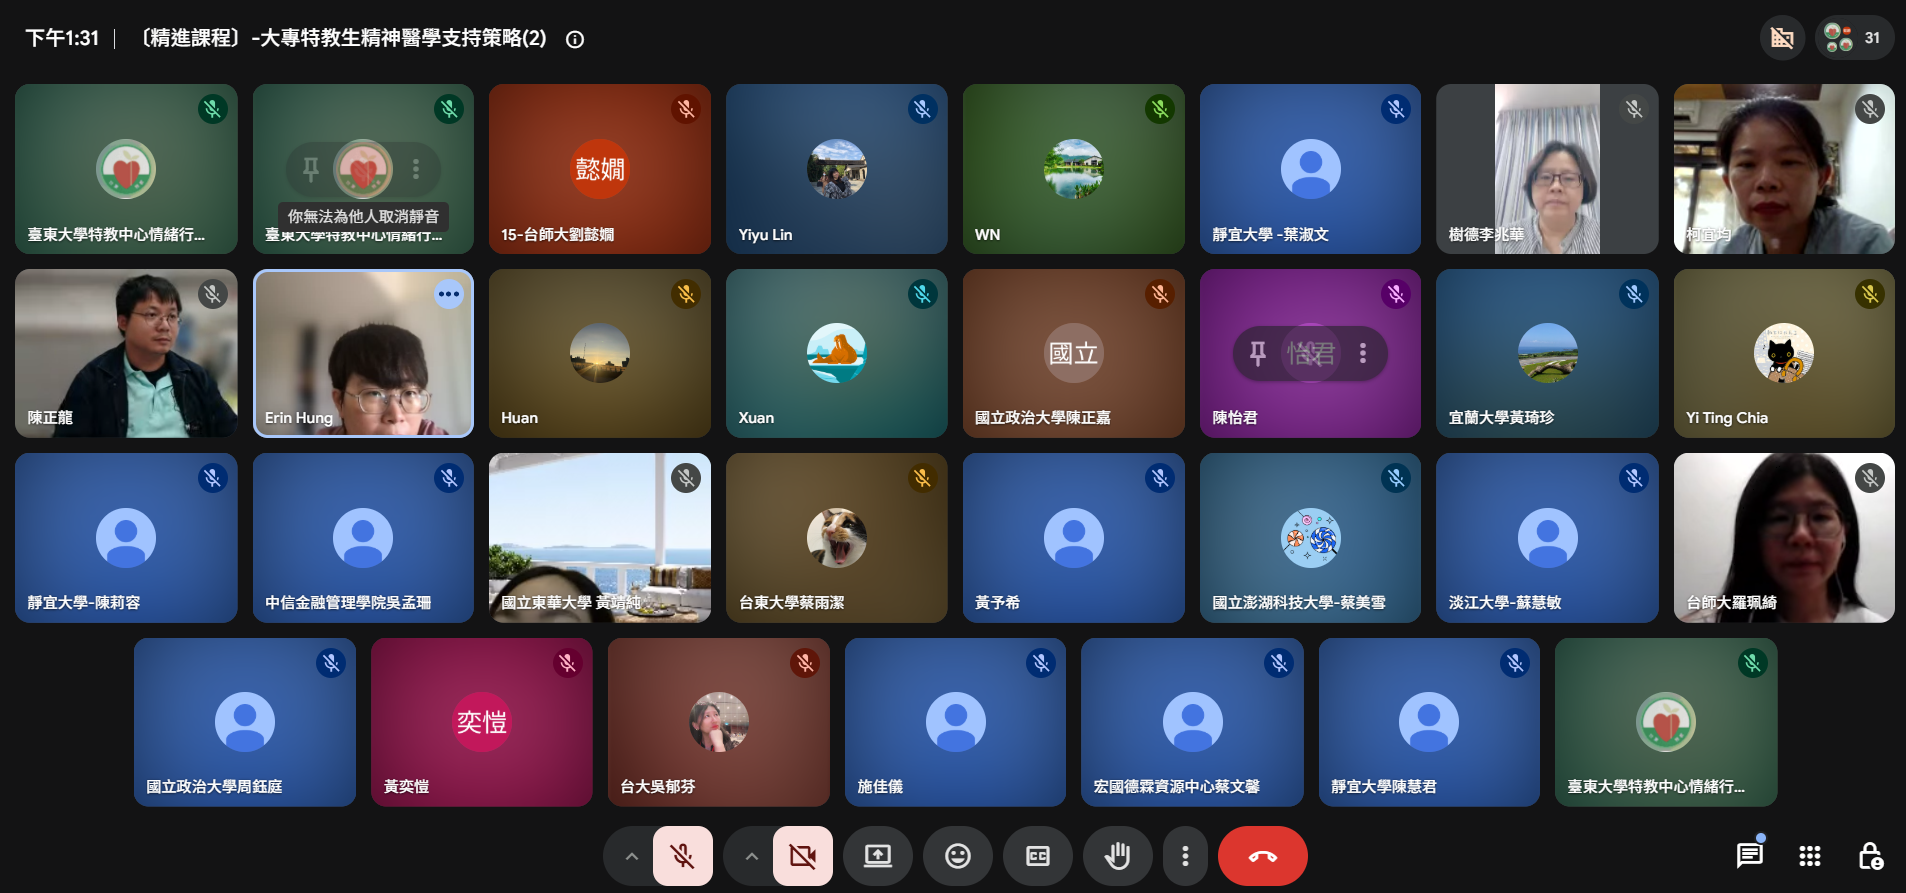Start presenting your screen
Image resolution: width=1906 pixels, height=893 pixels.
[878, 856]
